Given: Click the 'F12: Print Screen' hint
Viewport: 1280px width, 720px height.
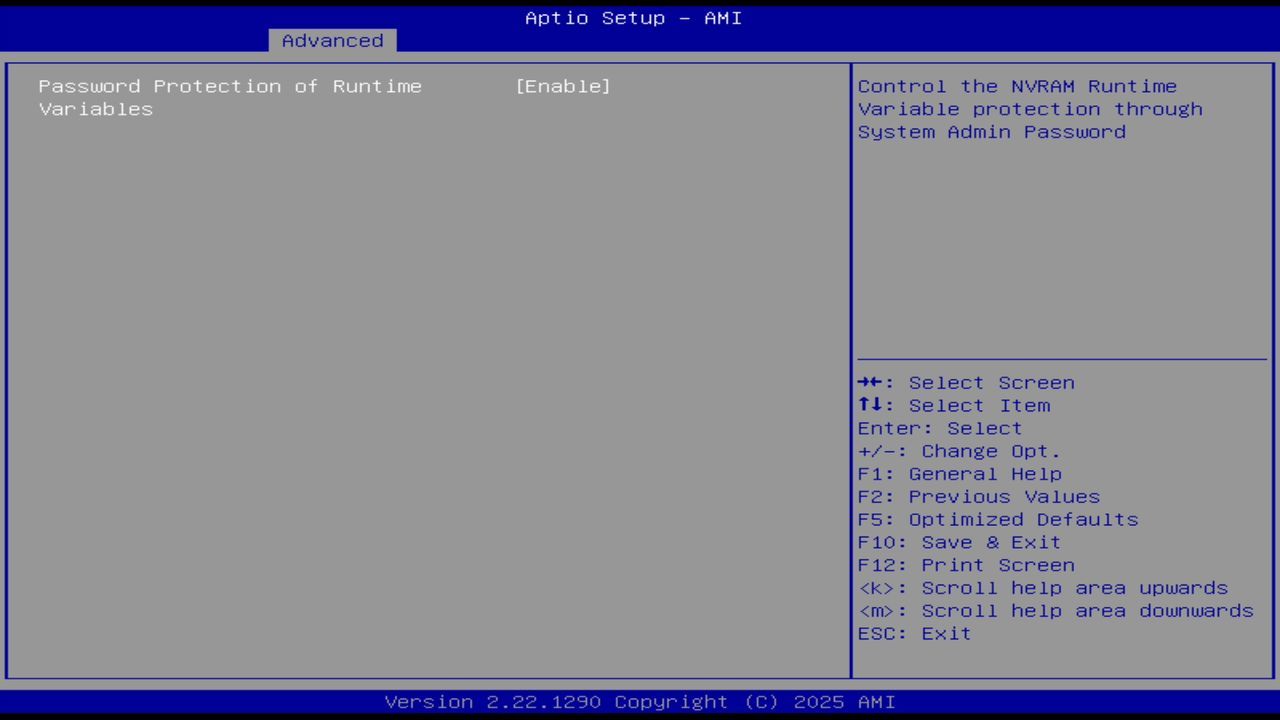Looking at the screenshot, I should [x=966, y=565].
